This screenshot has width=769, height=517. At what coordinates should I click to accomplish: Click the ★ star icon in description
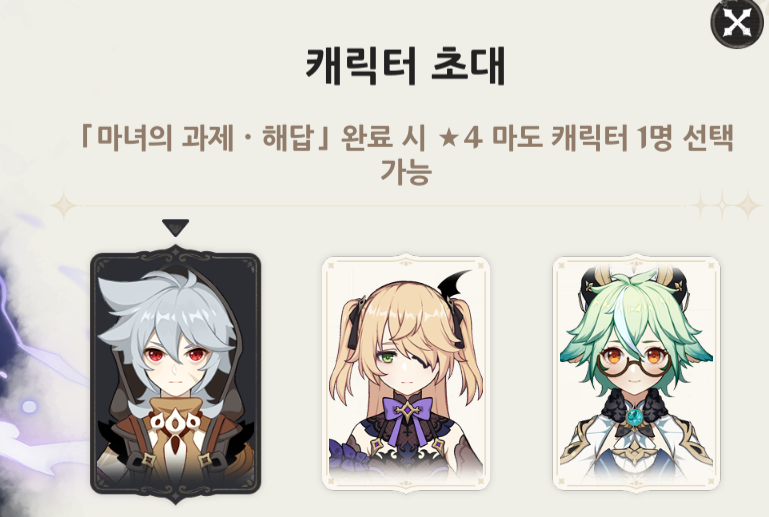tap(448, 138)
